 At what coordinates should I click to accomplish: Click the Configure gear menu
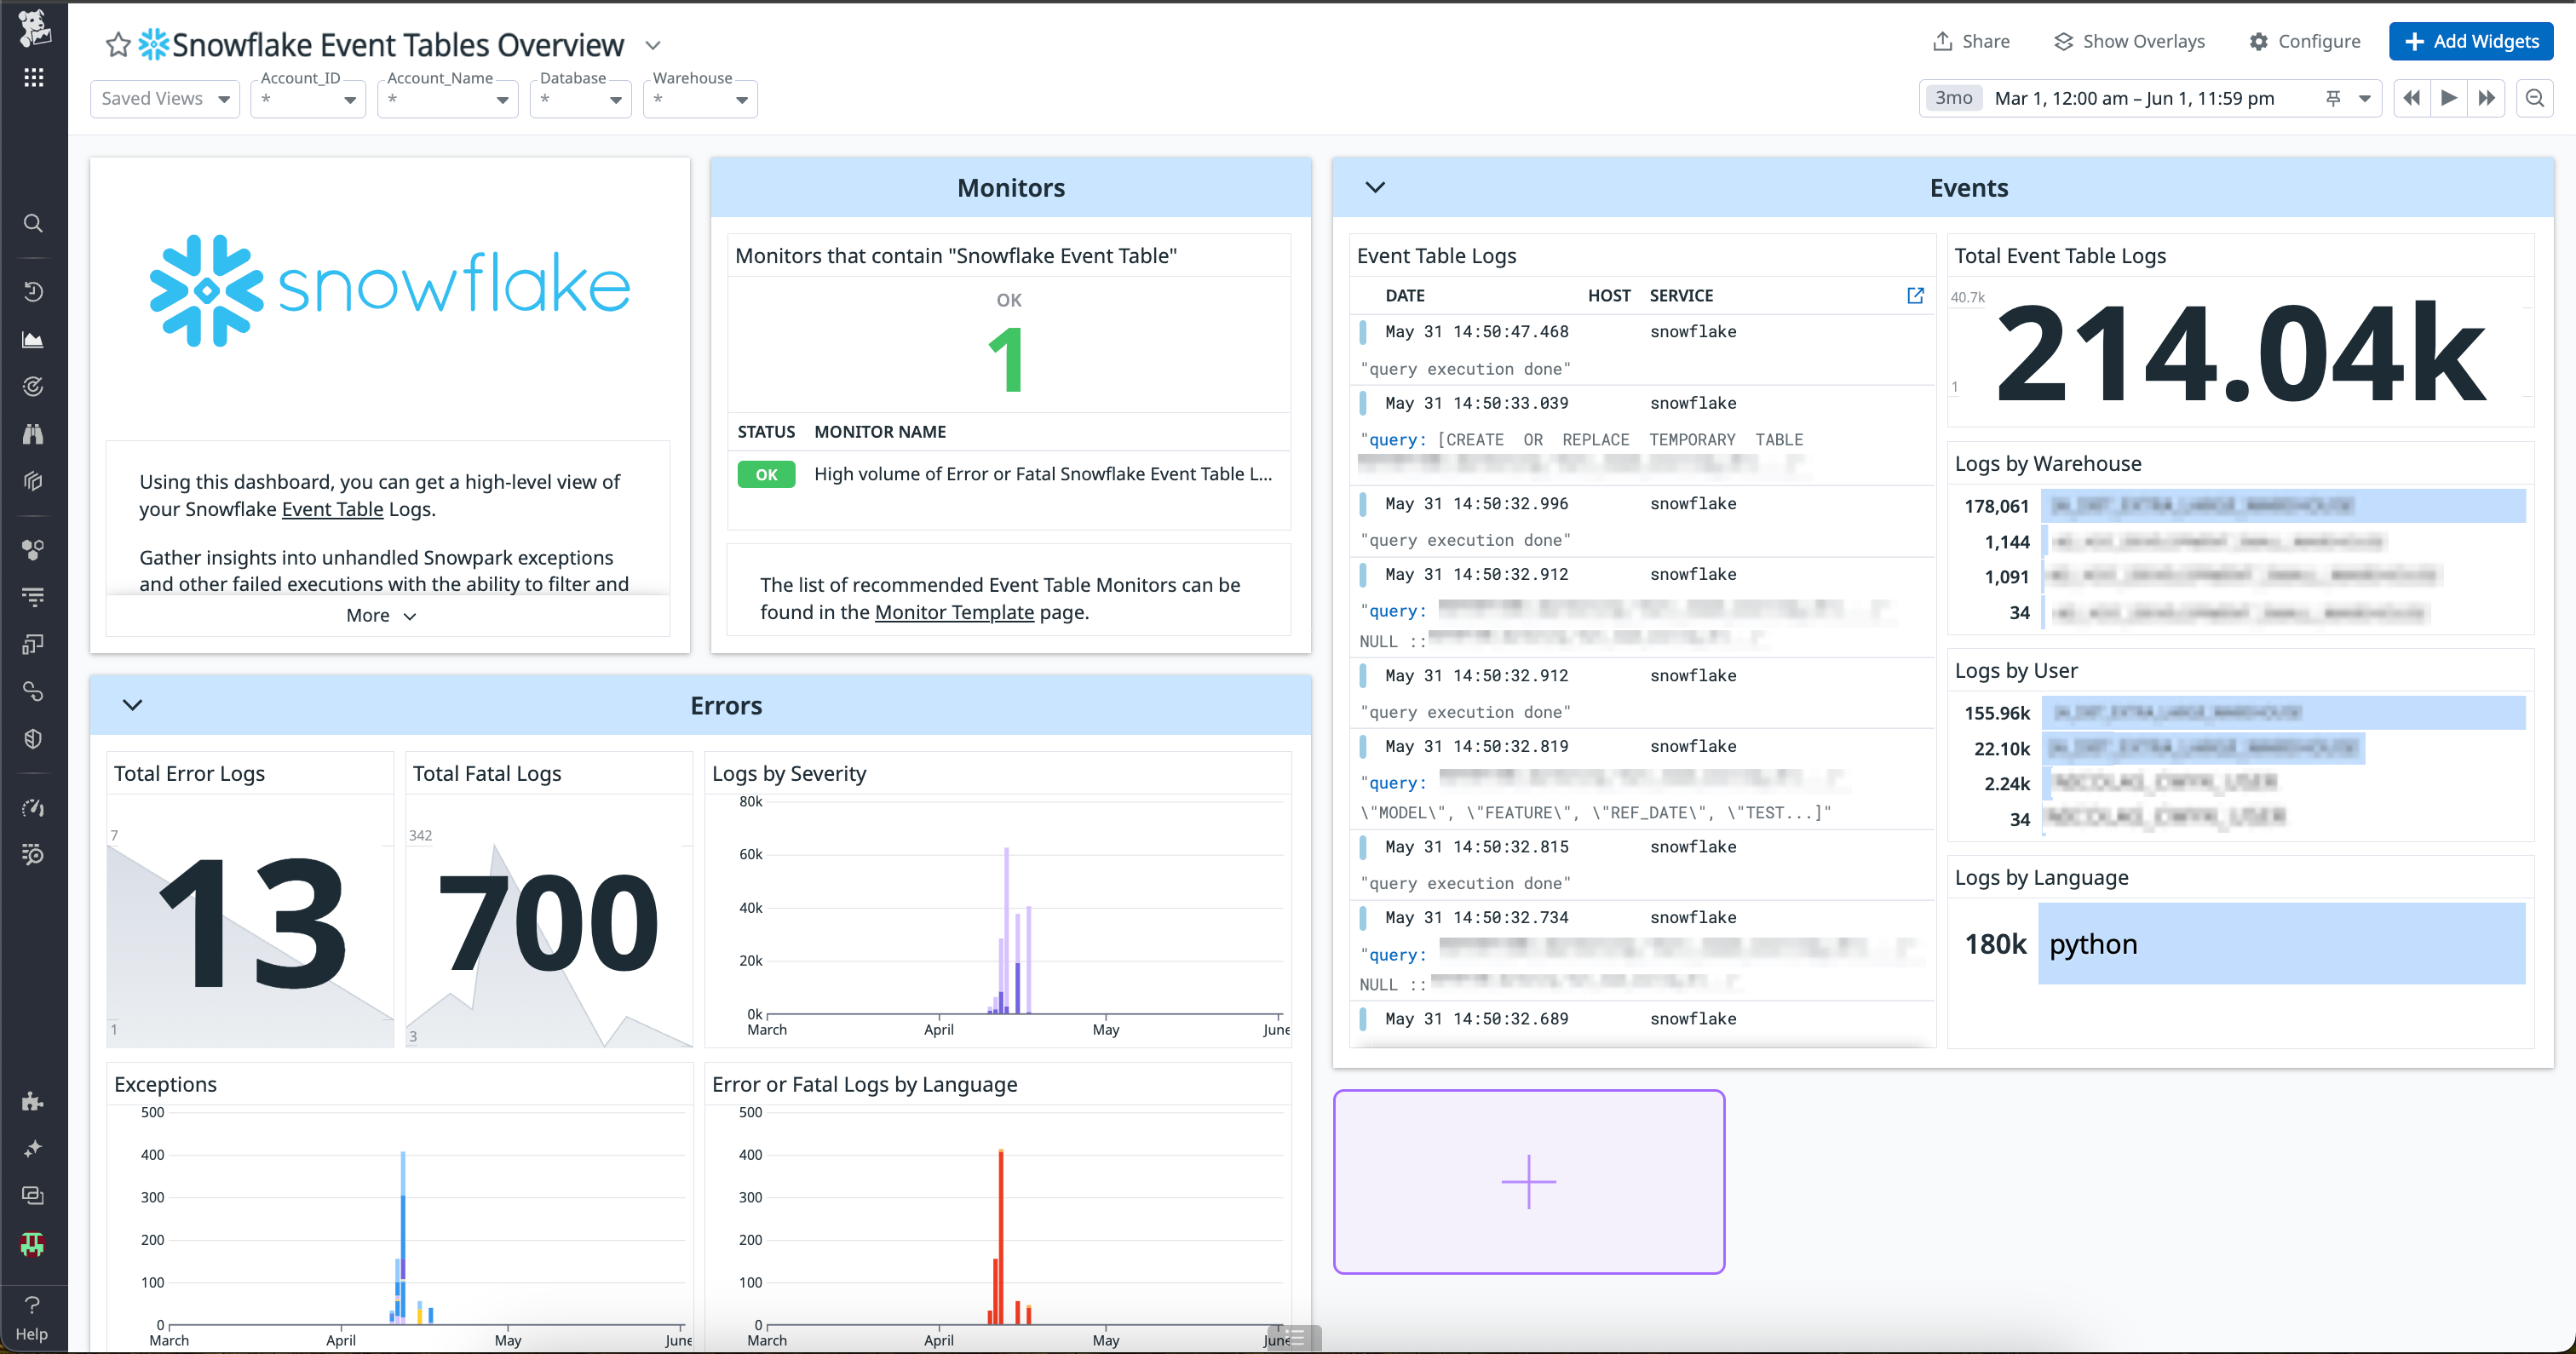coord(2305,41)
